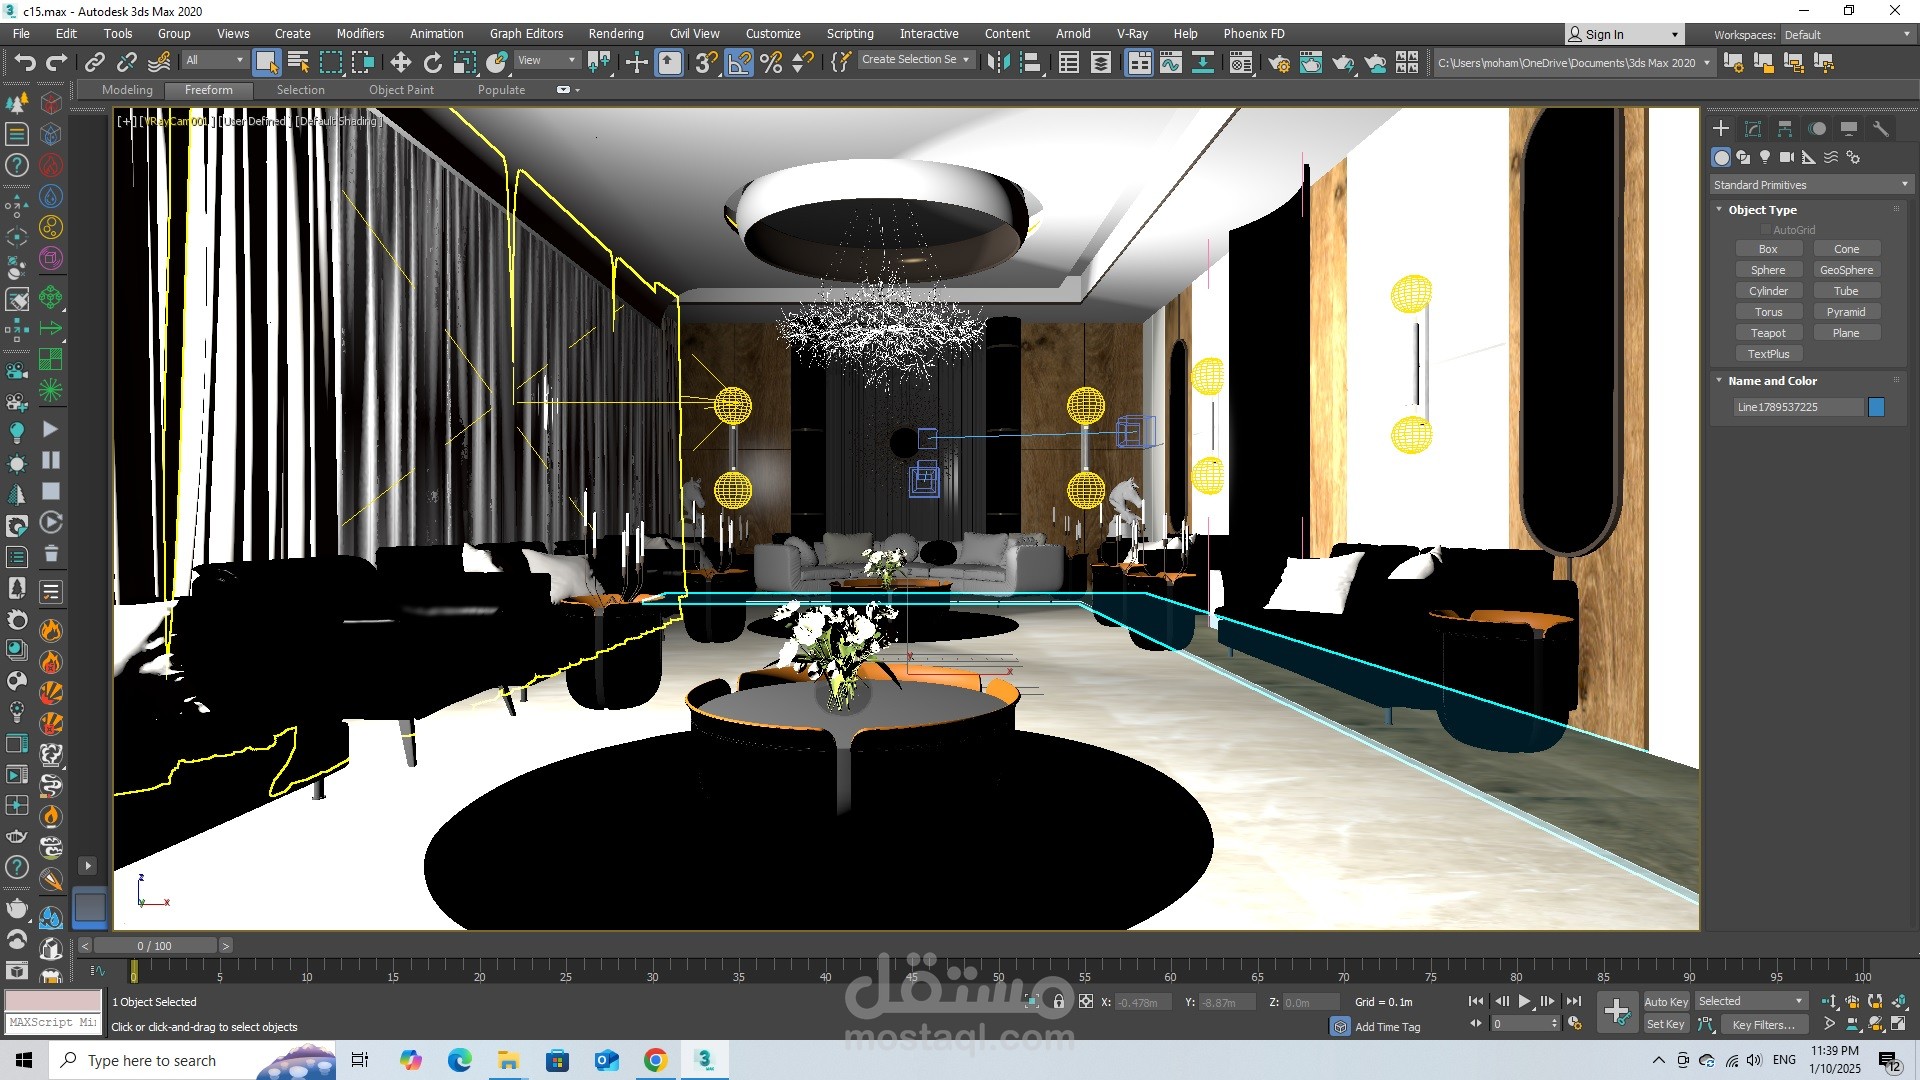This screenshot has height=1080, width=1920.
Task: Click the Undo arrow icon
Action: tap(25, 63)
